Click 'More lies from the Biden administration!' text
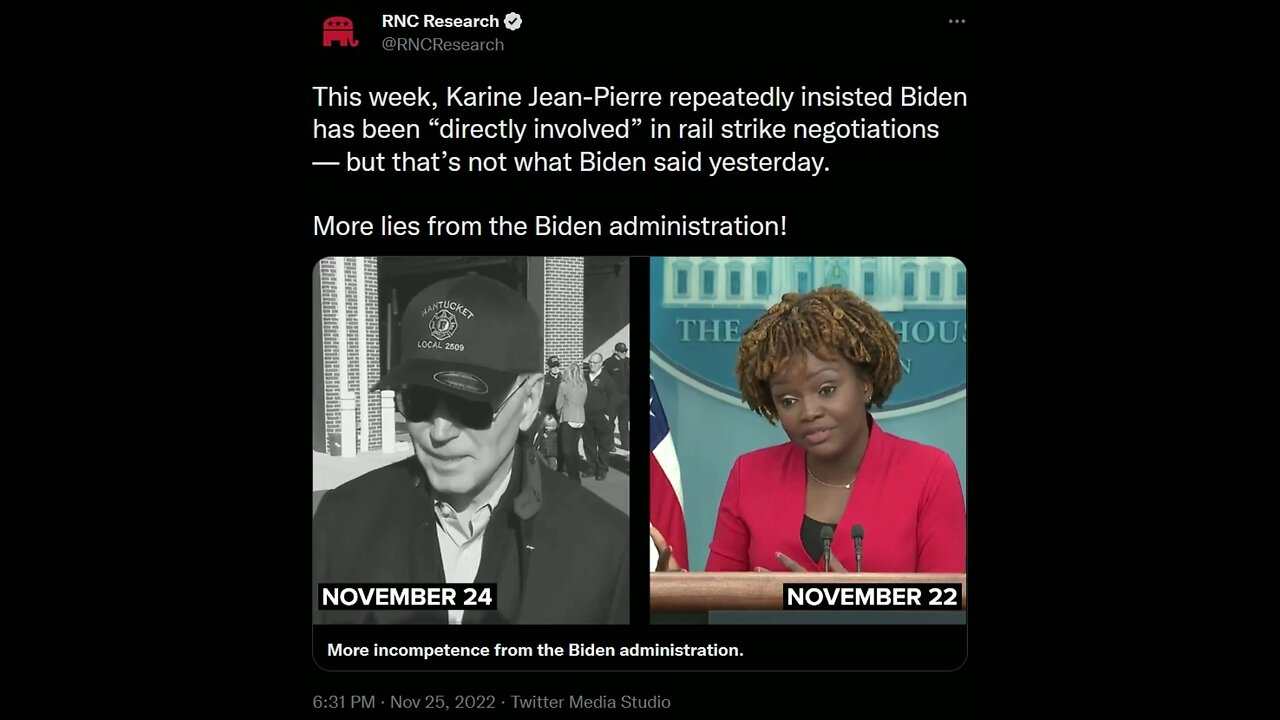Viewport: 1280px width, 720px height. point(550,226)
